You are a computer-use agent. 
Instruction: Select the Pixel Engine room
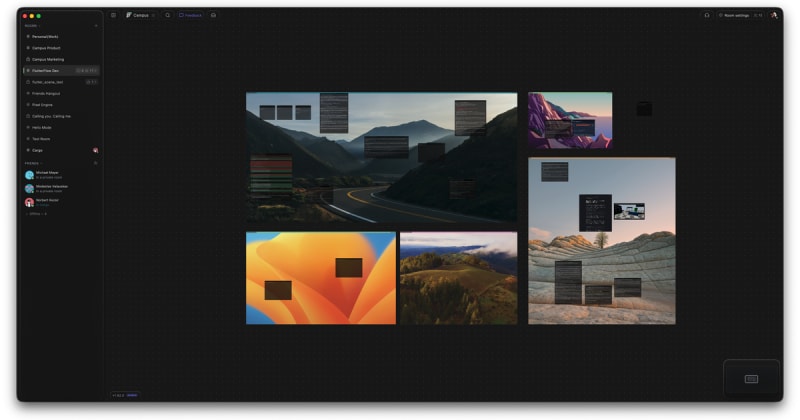(61, 105)
